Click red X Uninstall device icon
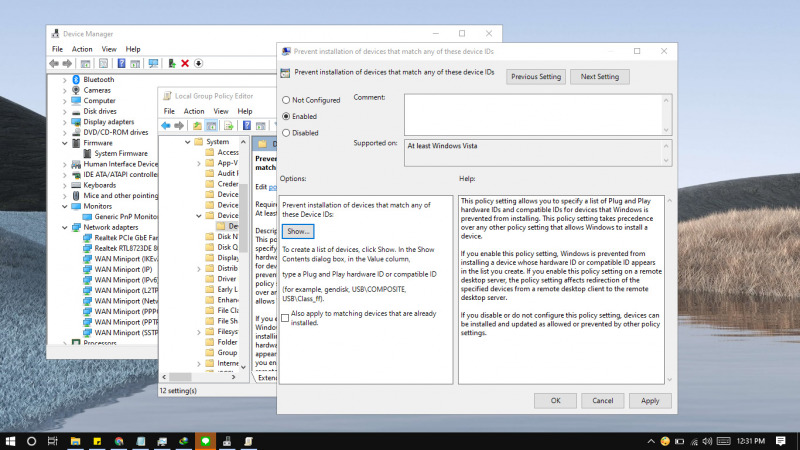Viewport: 800px width, 450px height. tap(185, 63)
